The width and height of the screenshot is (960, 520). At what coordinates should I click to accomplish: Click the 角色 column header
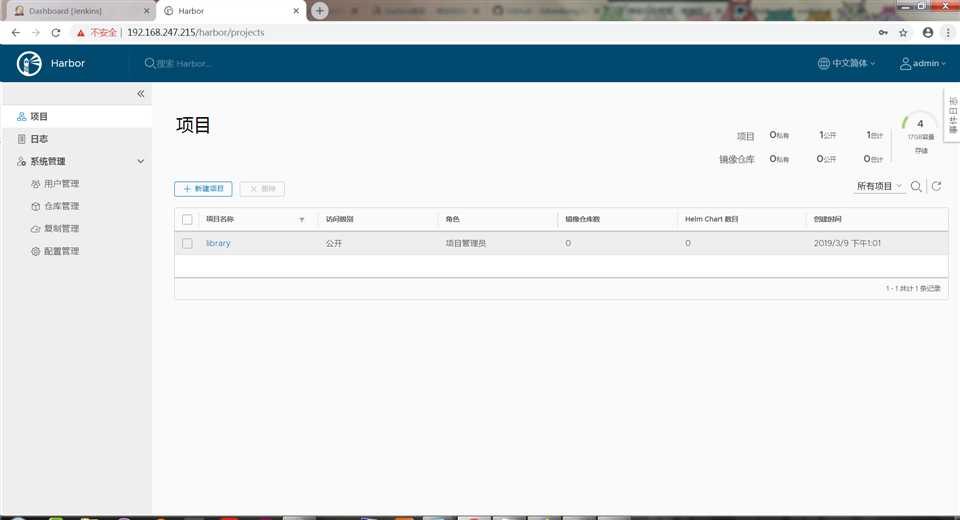pos(452,219)
